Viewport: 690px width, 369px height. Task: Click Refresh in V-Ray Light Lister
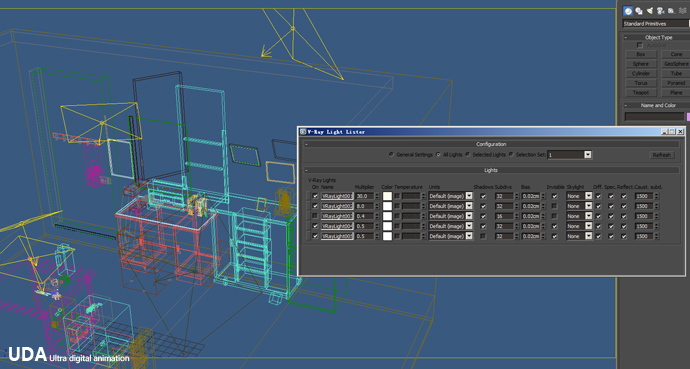[x=661, y=155]
